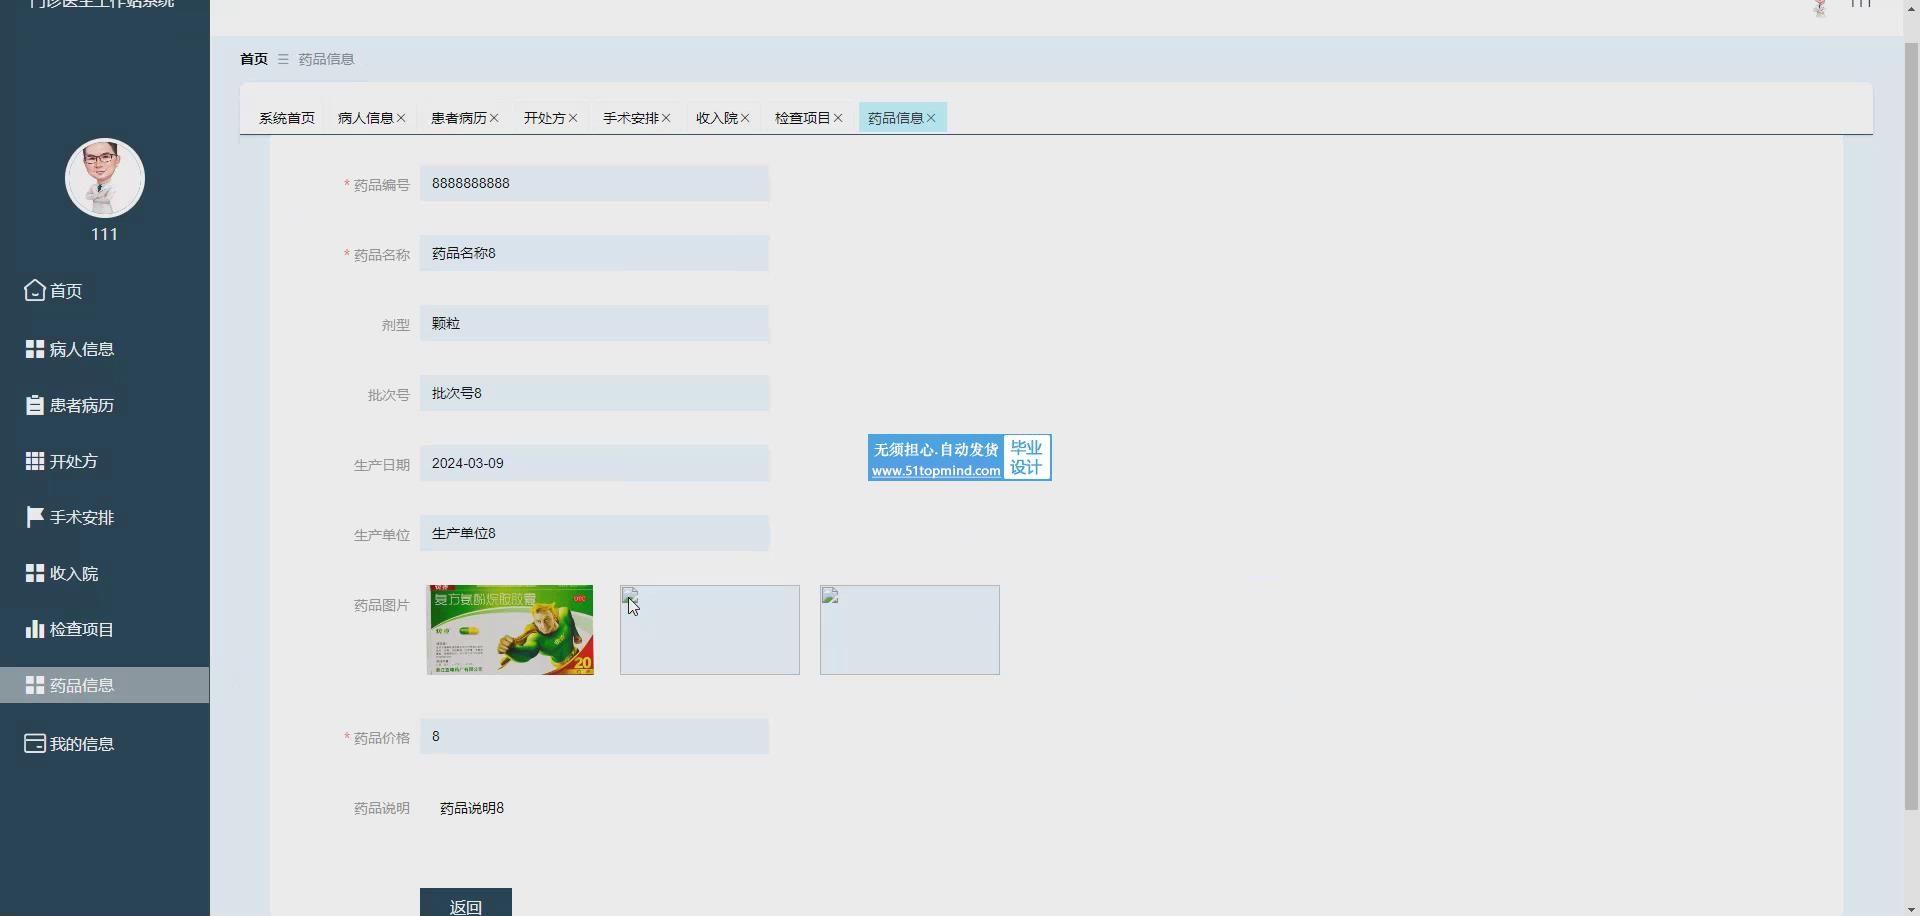Switch to the 系统首页 tab
1920x916 pixels.
tap(287, 118)
